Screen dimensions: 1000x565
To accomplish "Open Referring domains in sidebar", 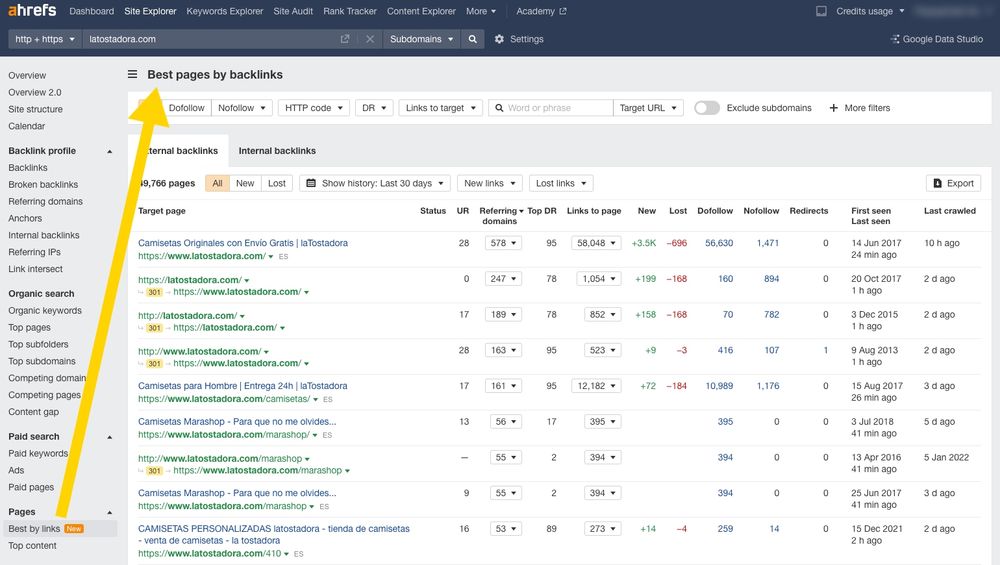I will (45, 202).
